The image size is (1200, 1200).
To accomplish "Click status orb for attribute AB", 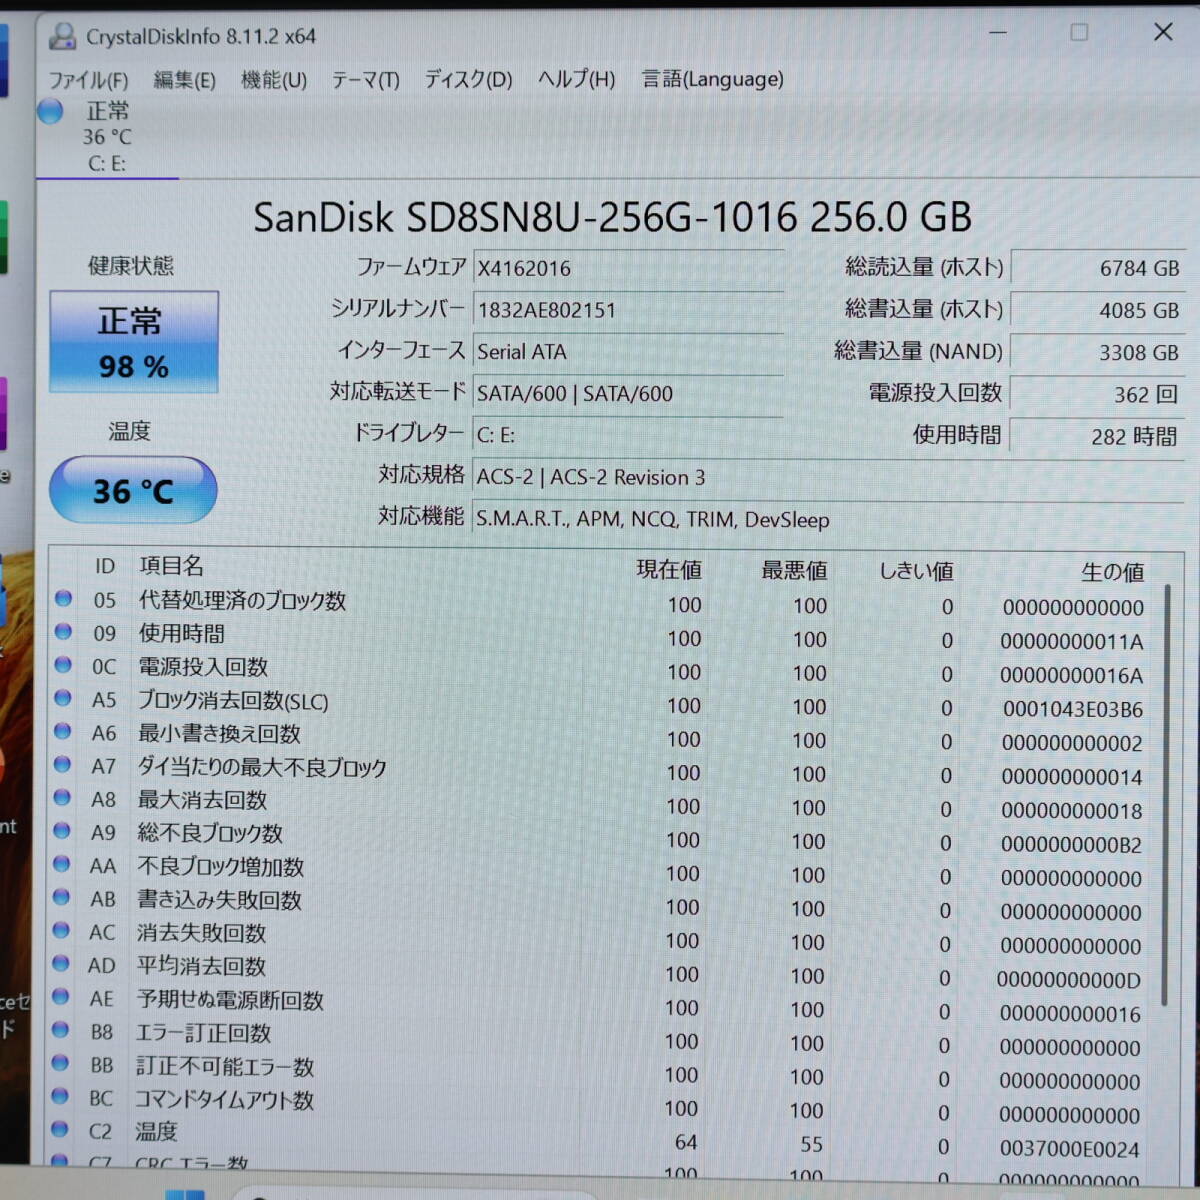I will pyautogui.click(x=61, y=897).
